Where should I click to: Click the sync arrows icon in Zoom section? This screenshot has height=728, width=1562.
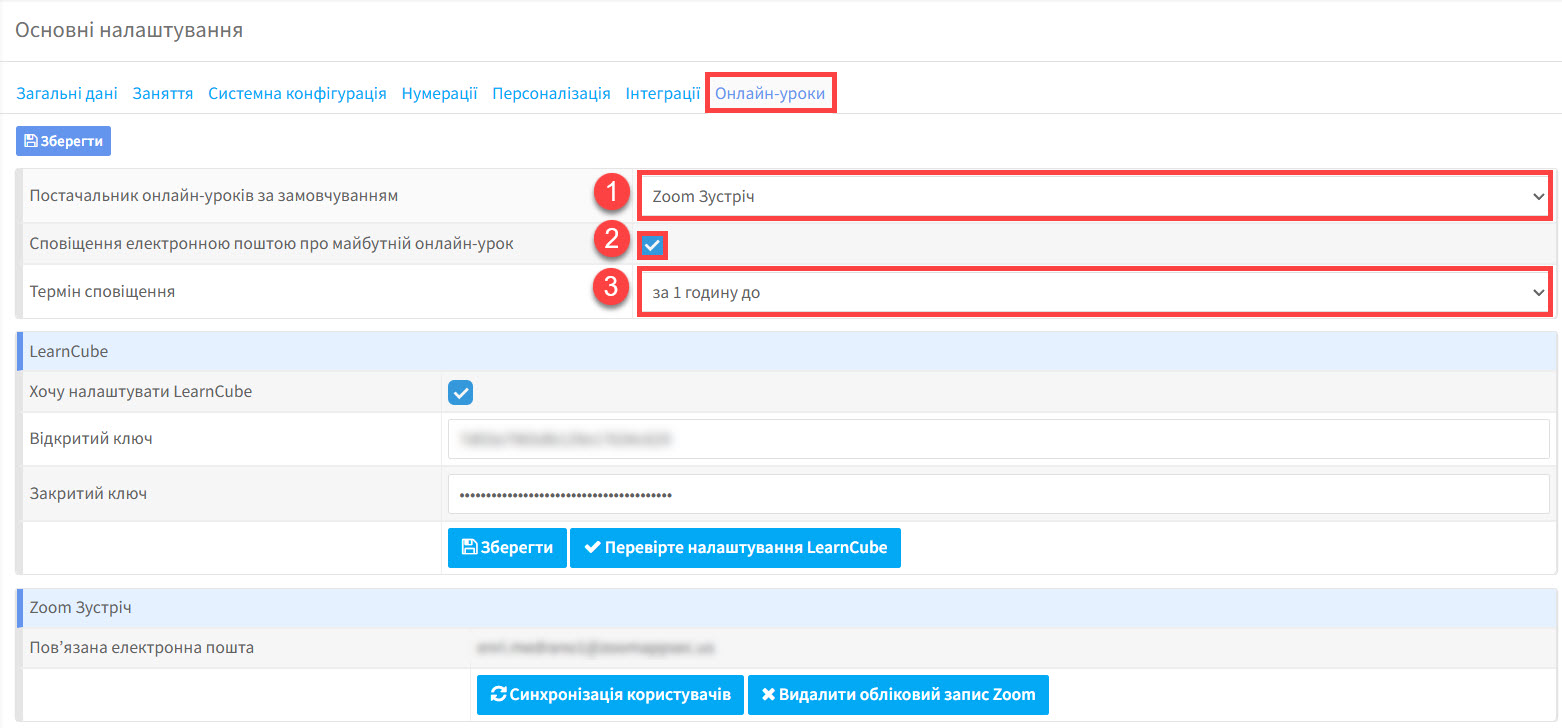click(497, 695)
